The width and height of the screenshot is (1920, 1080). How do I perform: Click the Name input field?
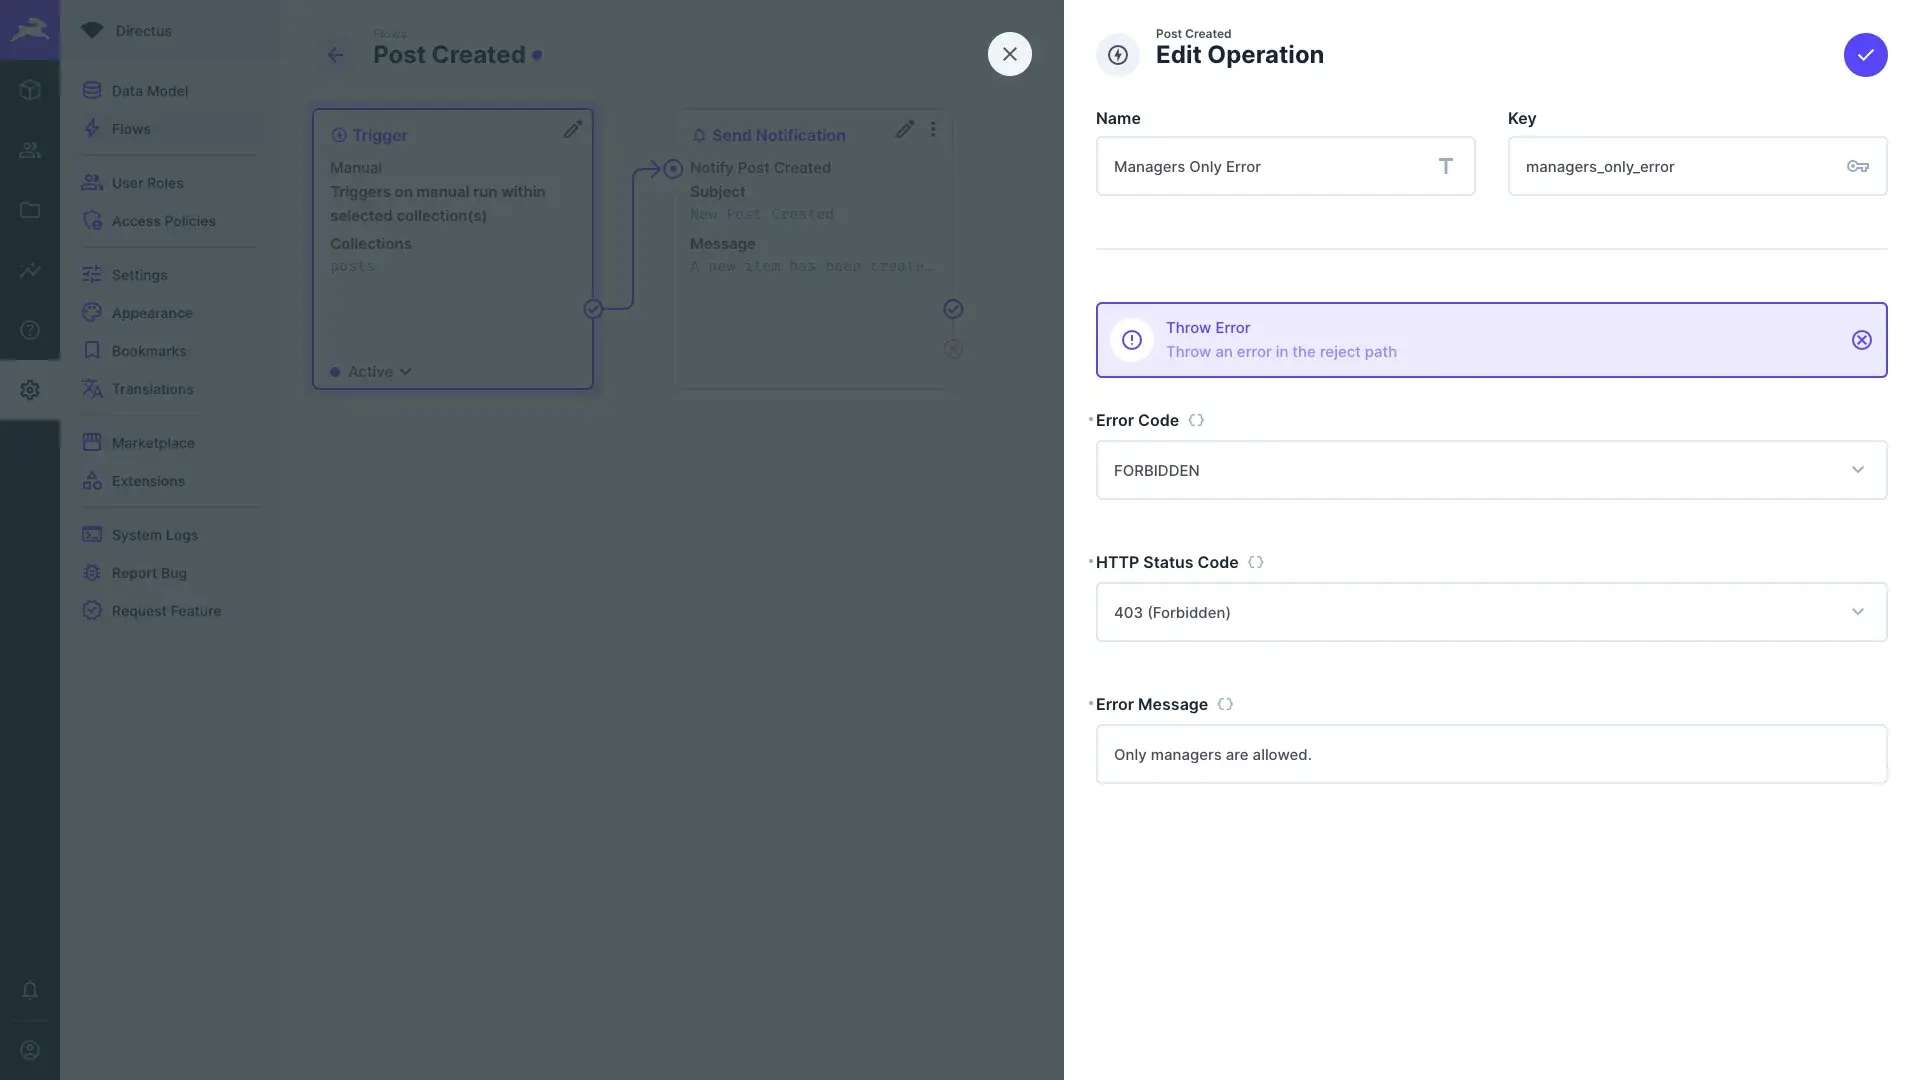[1270, 166]
